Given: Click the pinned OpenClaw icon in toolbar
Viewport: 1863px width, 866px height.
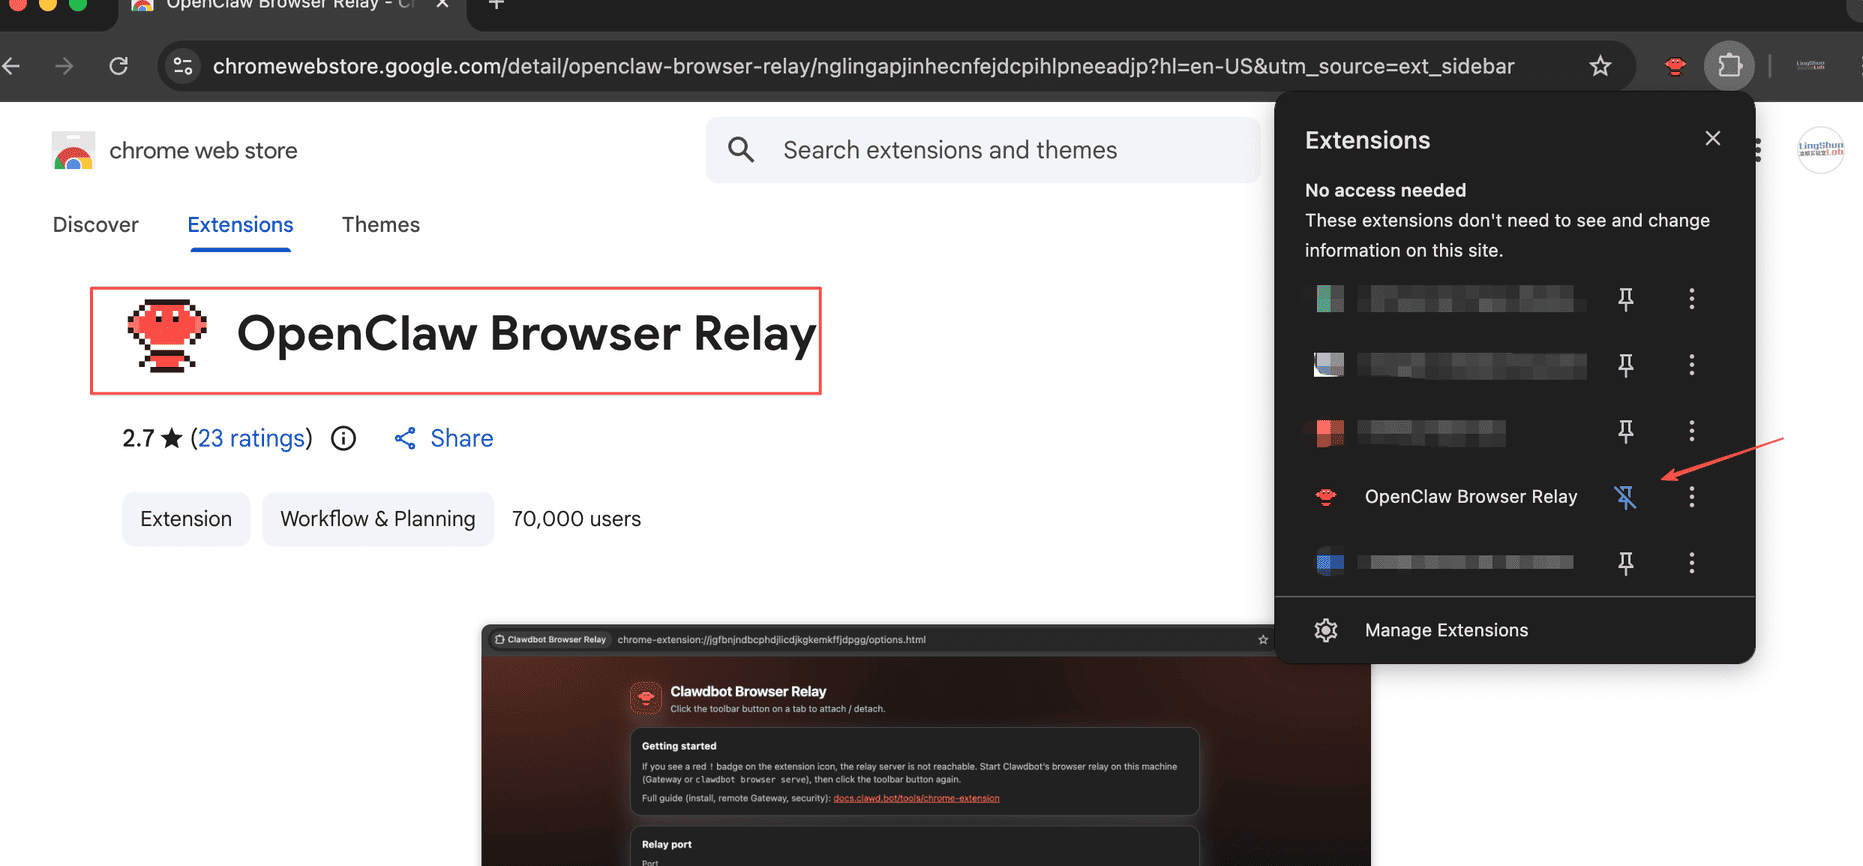Looking at the screenshot, I should click(1675, 66).
